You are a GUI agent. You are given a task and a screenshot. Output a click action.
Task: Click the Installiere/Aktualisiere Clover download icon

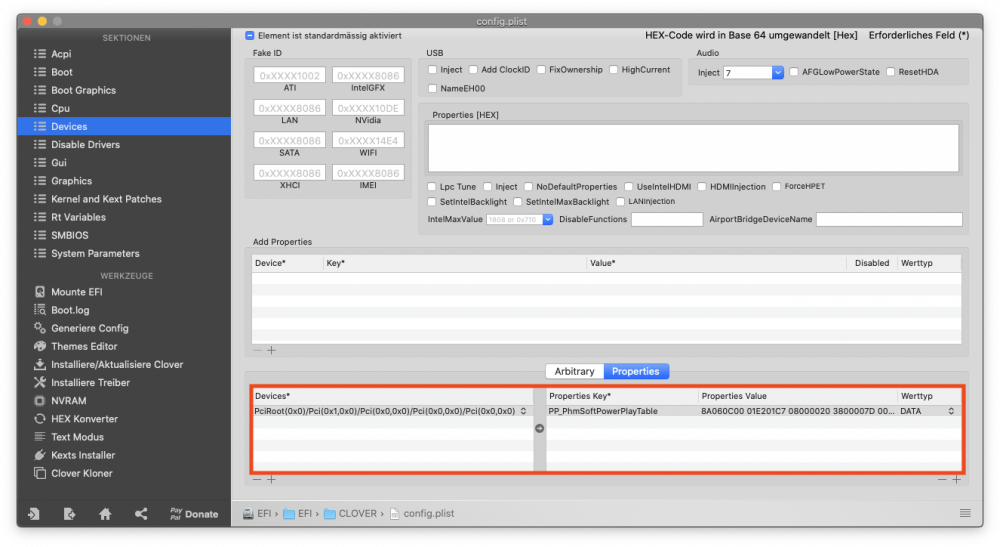(40, 365)
